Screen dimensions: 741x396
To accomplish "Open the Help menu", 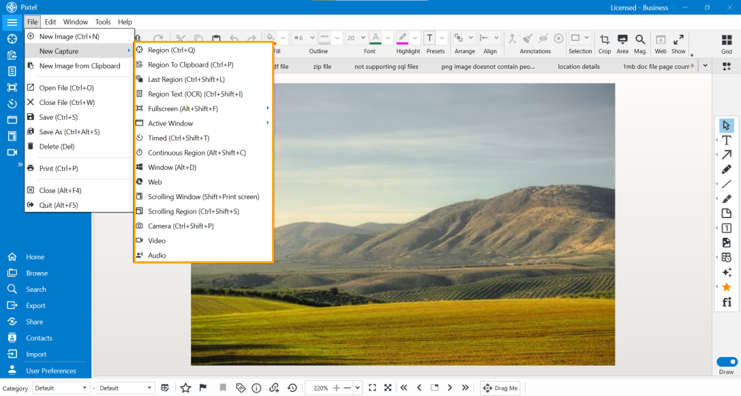I will click(x=125, y=22).
